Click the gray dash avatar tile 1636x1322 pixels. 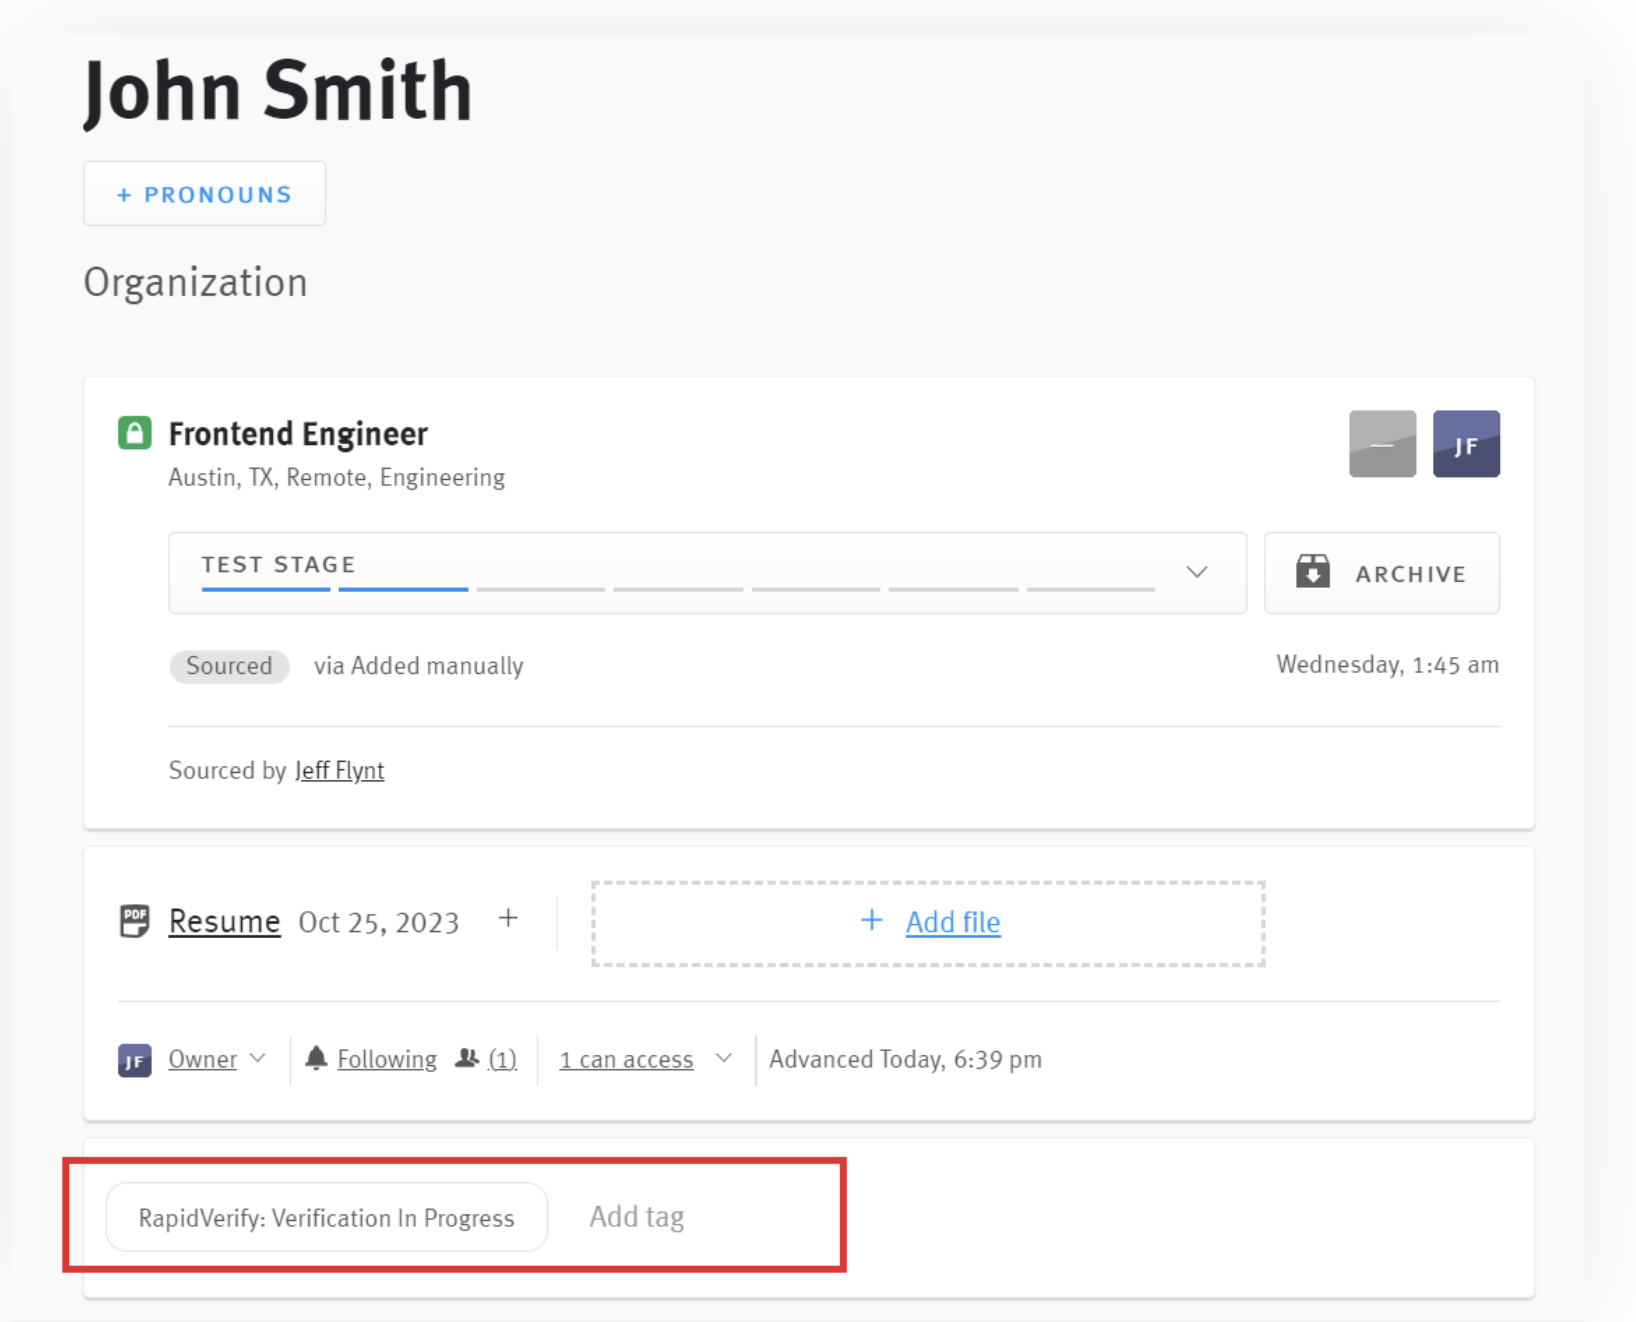click(1382, 444)
